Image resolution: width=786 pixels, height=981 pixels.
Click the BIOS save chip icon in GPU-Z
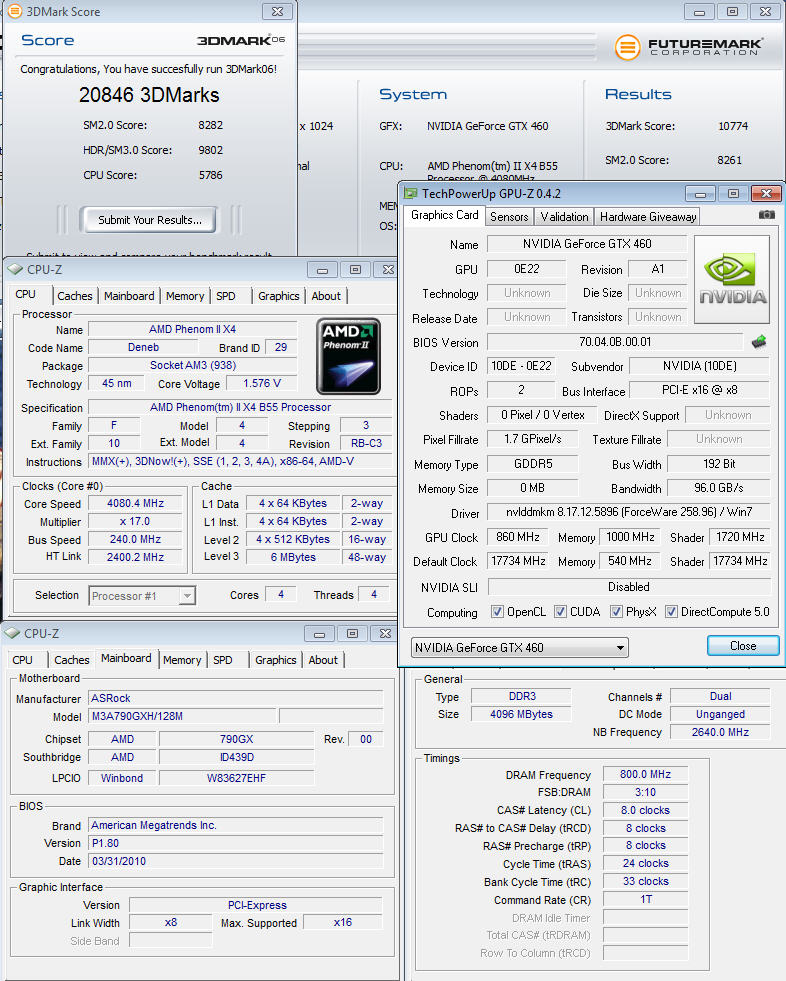(x=758, y=342)
